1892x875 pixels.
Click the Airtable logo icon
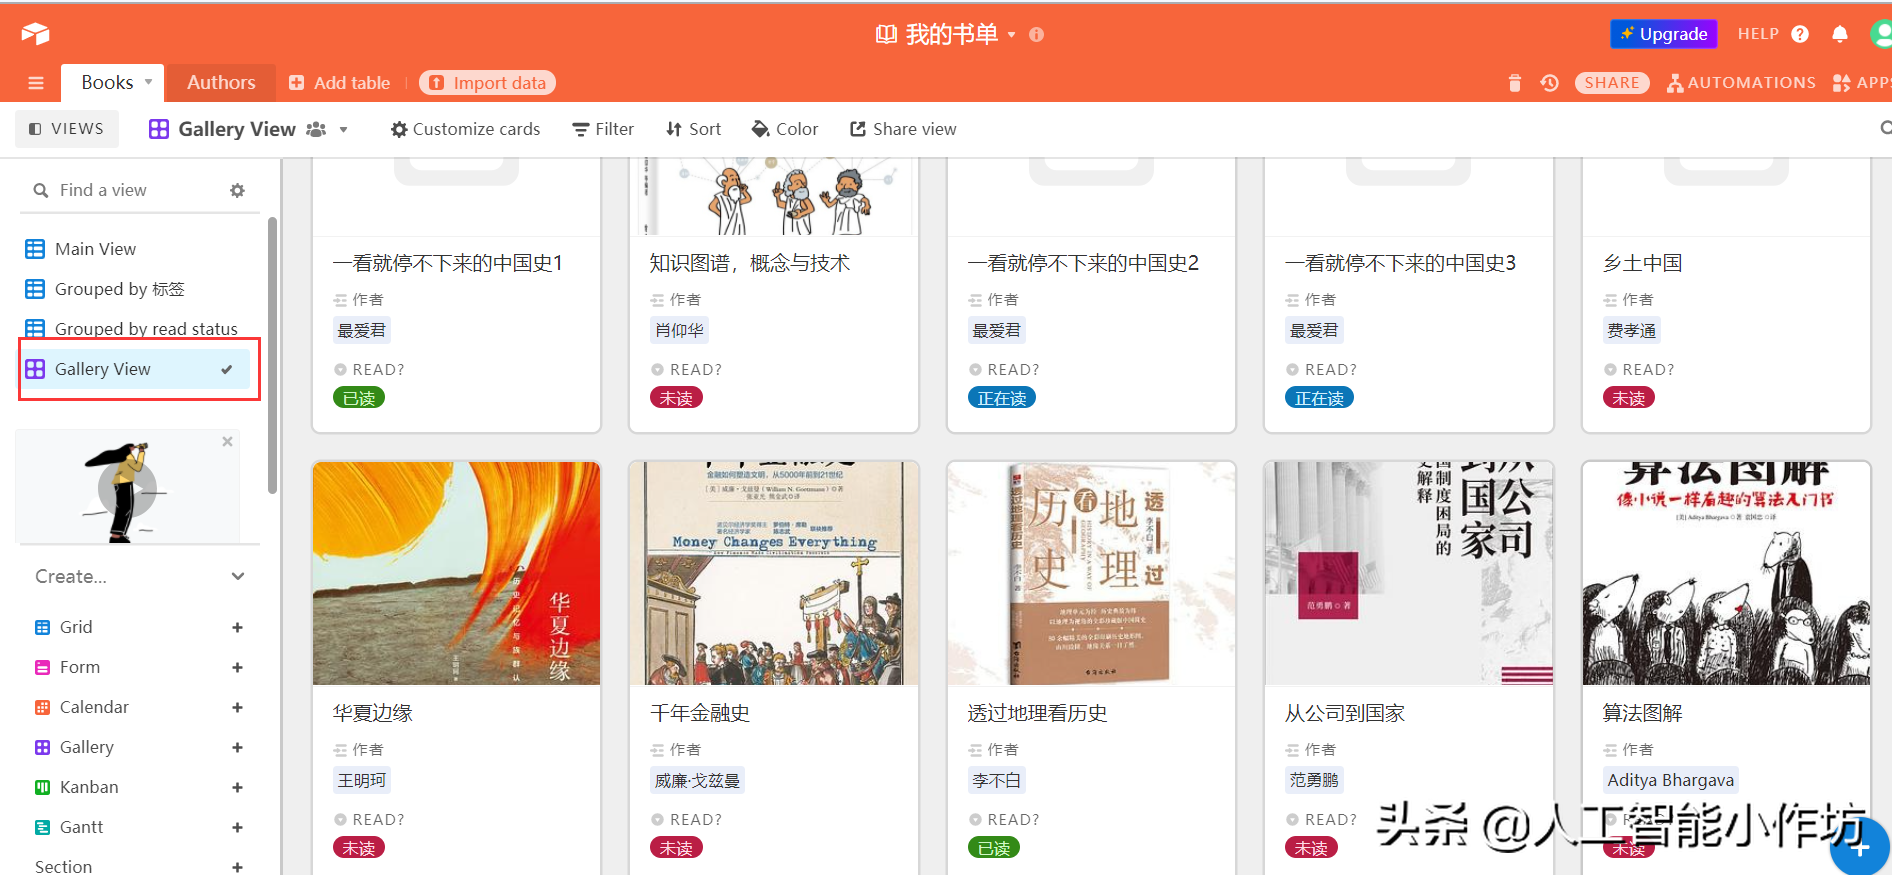[x=35, y=34]
